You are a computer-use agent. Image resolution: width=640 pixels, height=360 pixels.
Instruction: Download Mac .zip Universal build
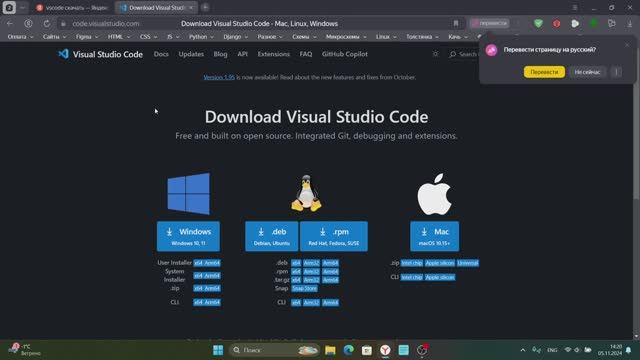468,263
